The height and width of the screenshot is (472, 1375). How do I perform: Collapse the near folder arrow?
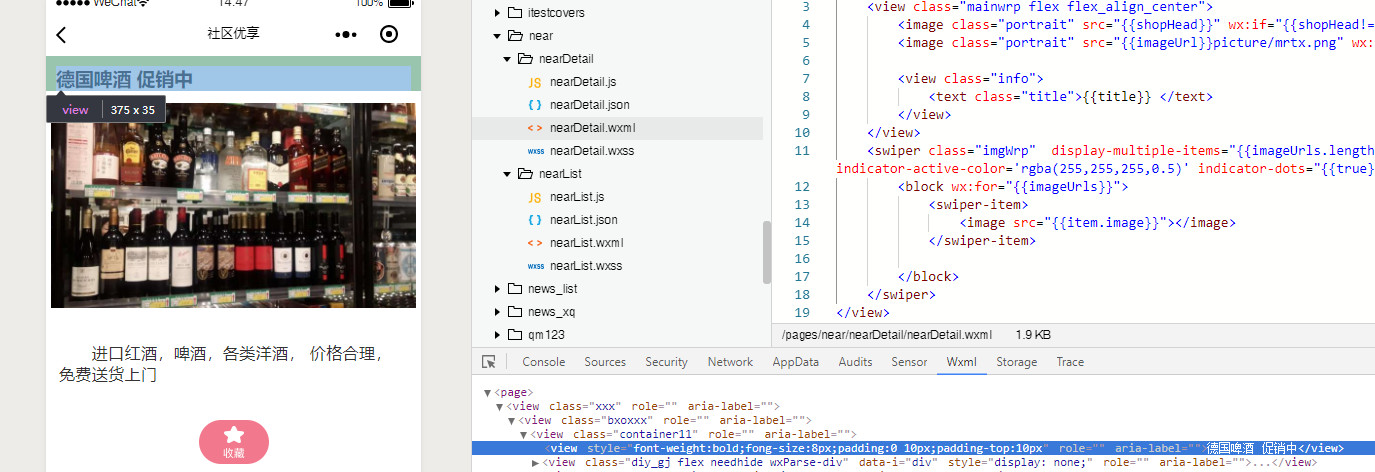point(497,36)
